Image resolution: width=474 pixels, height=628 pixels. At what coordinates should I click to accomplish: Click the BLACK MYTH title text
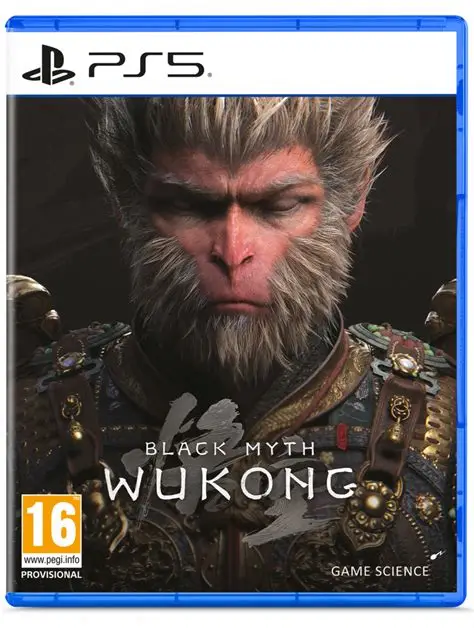230,449
